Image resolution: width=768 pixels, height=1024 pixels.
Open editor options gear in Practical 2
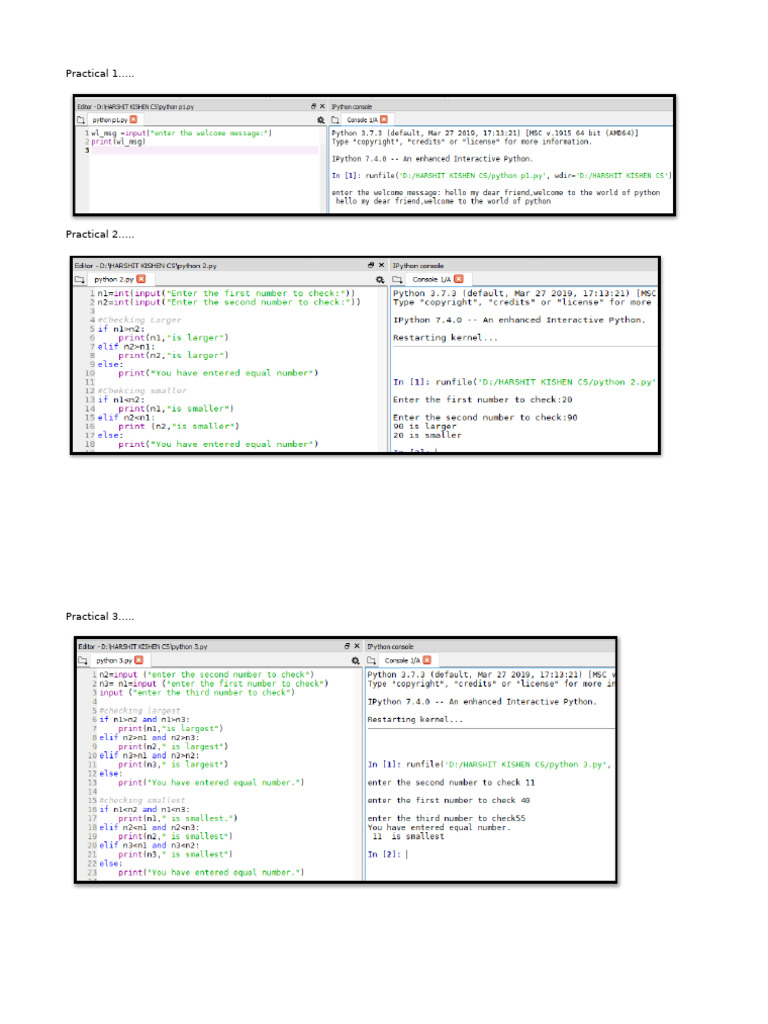(x=380, y=280)
